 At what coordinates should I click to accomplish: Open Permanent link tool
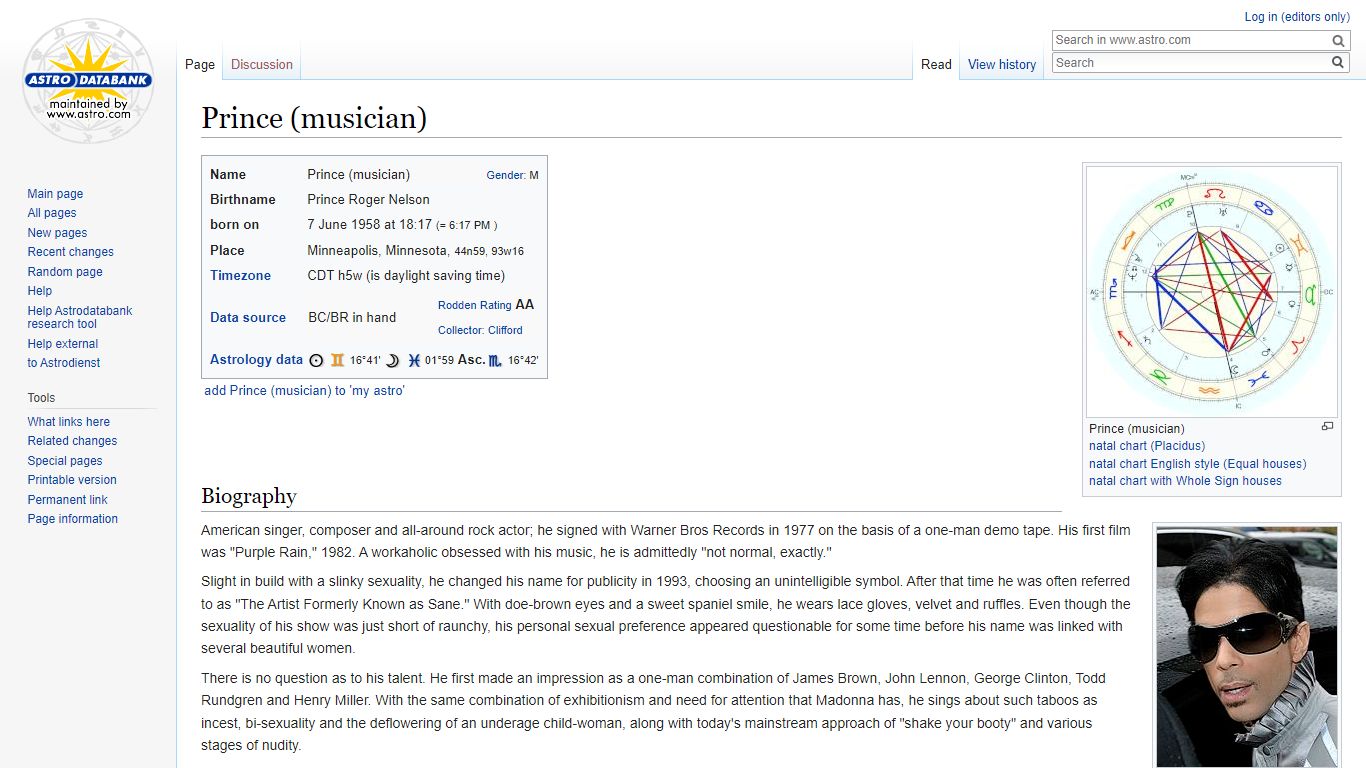pyautogui.click(x=67, y=500)
